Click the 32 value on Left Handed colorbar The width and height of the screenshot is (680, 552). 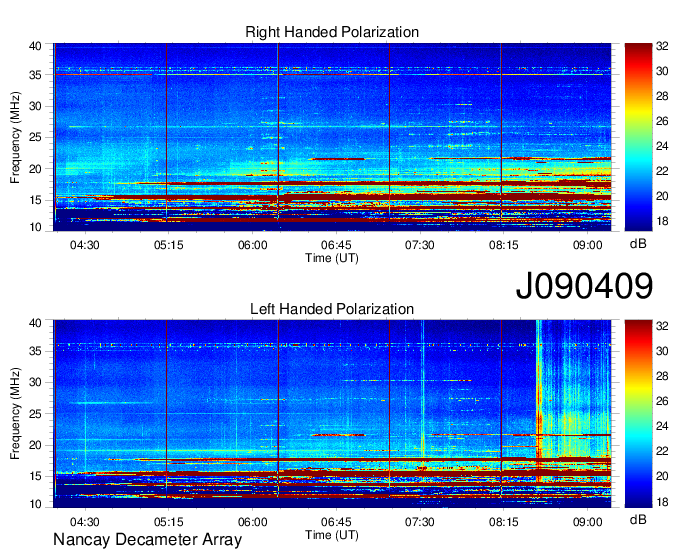[x=662, y=326]
